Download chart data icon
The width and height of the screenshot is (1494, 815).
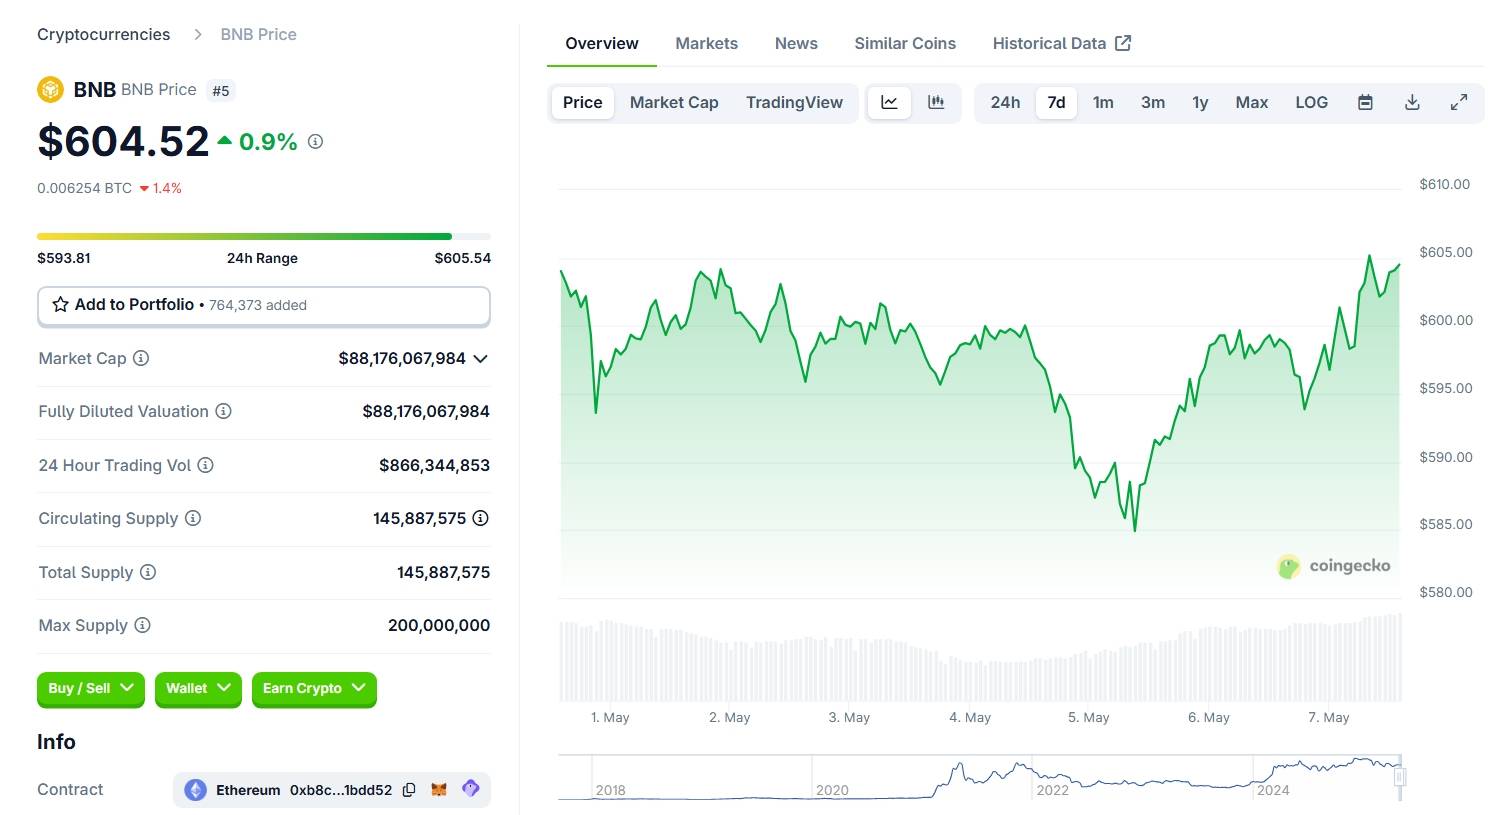tap(1412, 102)
